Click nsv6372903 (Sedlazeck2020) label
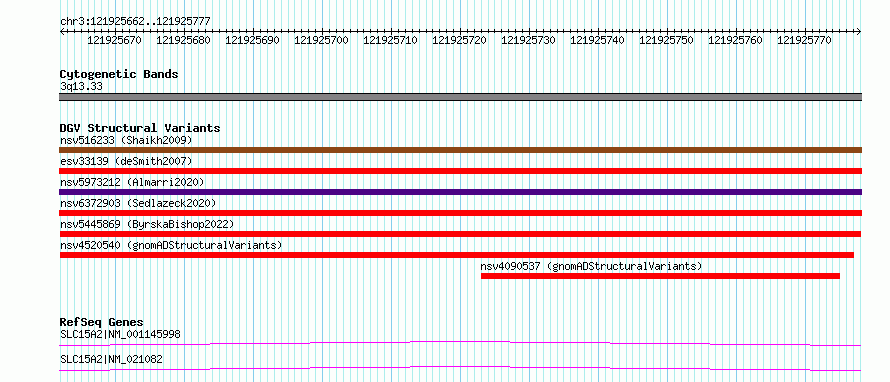Screen dimensions: 890x382 138,203
